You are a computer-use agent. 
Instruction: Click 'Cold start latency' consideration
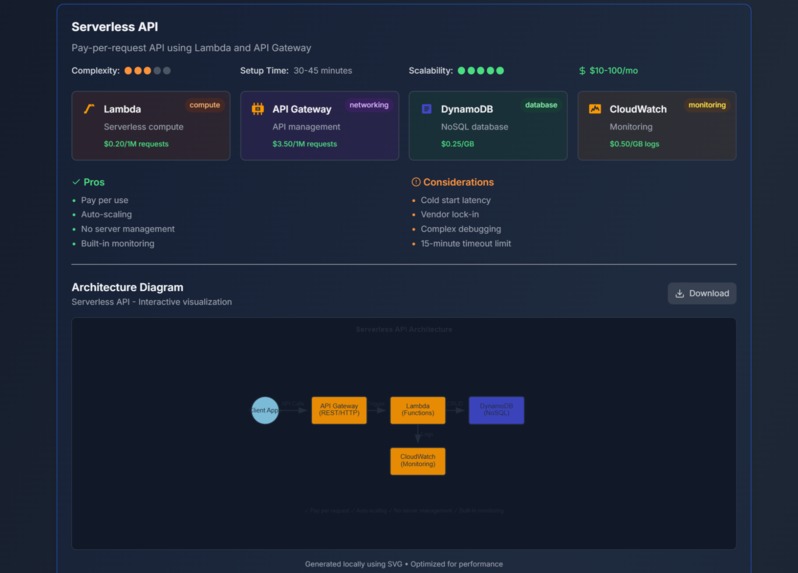455,200
